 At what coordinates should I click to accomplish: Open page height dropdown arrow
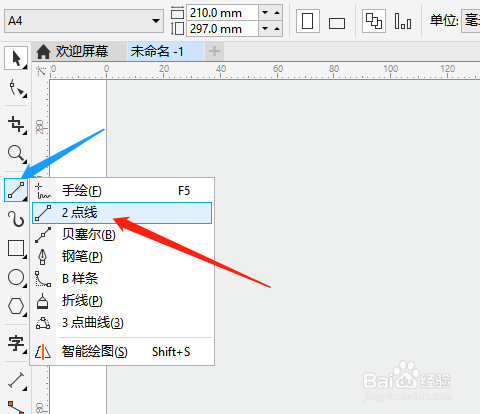pos(265,29)
